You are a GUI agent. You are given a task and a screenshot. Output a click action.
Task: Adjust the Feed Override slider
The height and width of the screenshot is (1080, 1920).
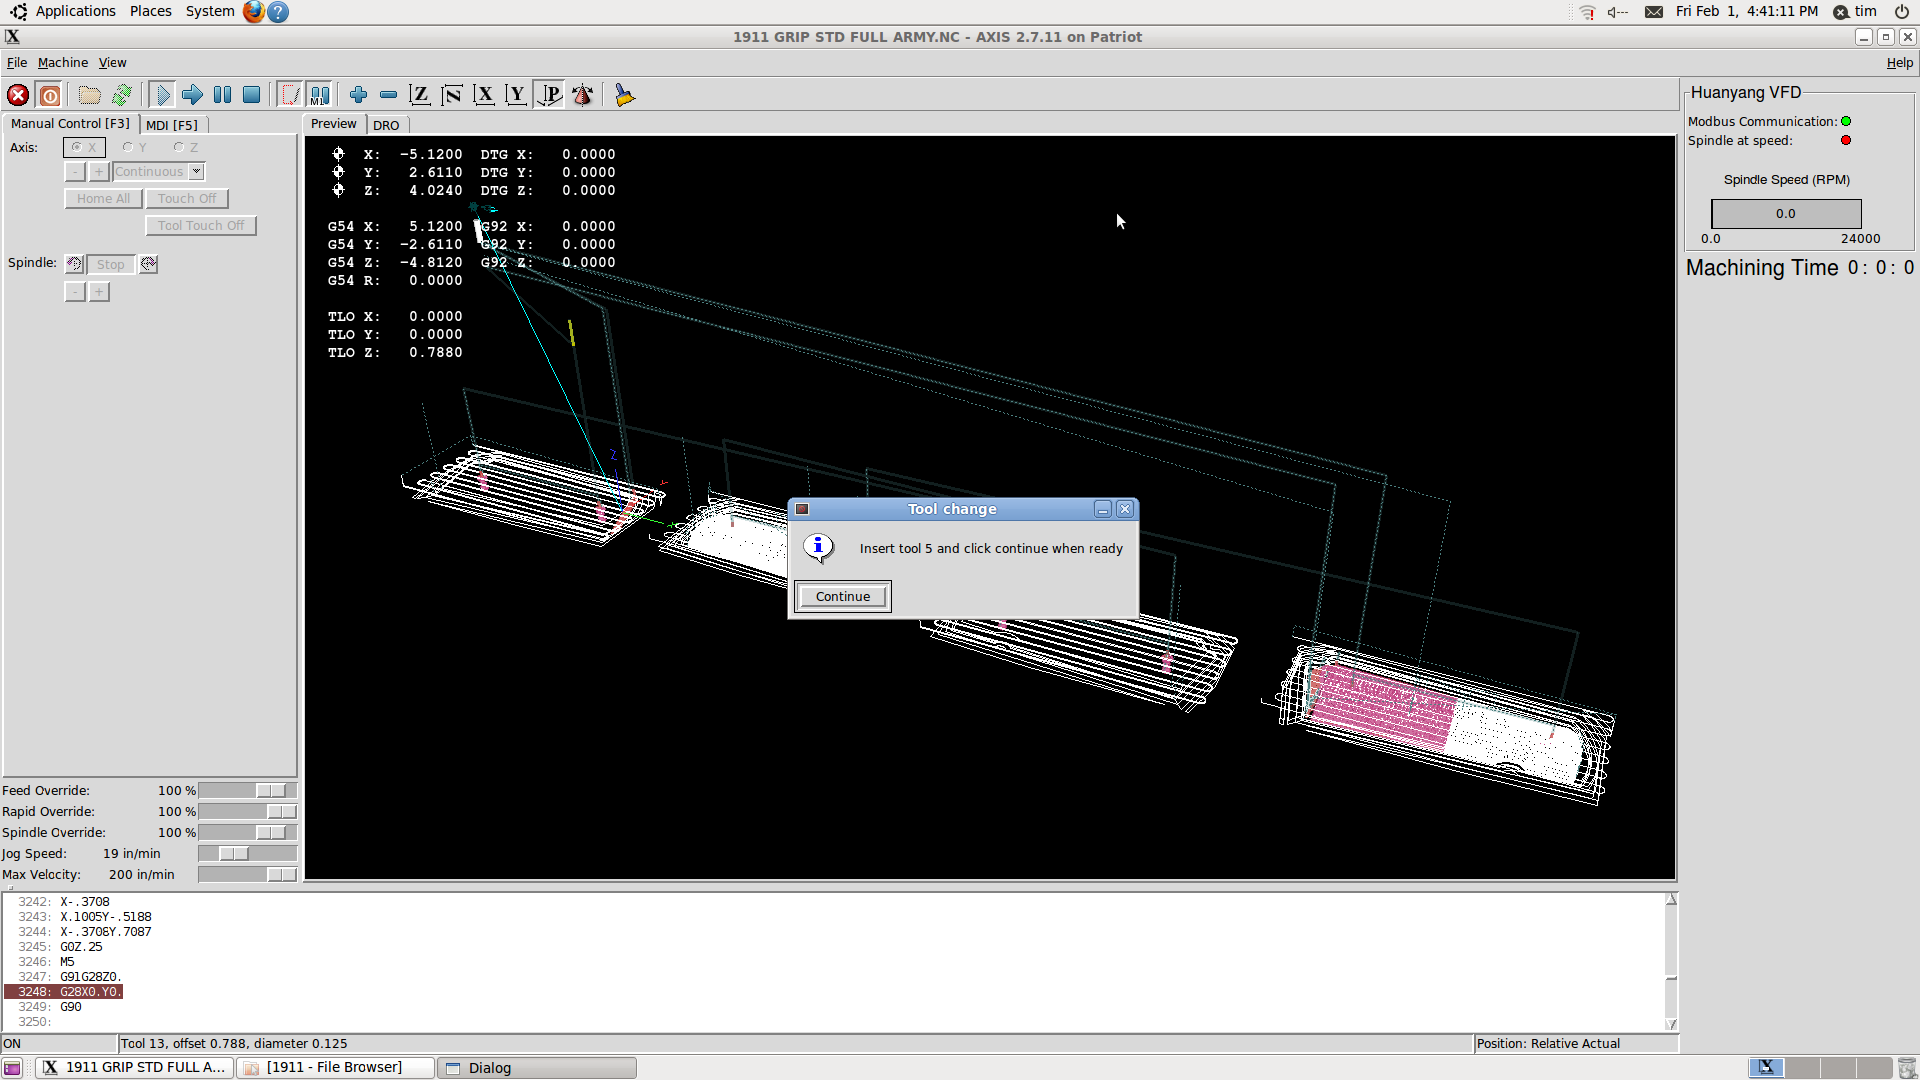point(270,791)
